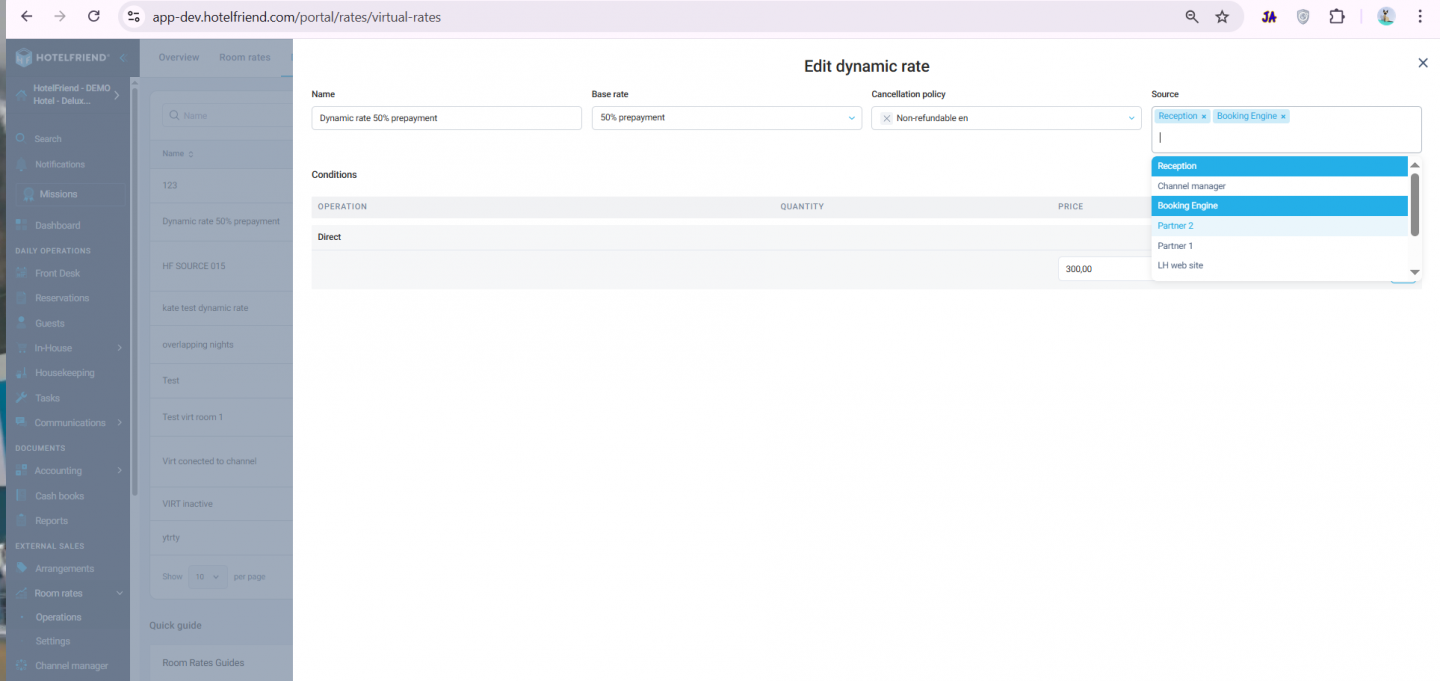The image size is (1440, 681).
Task: Go back with the browser arrow
Action: [x=27, y=17]
